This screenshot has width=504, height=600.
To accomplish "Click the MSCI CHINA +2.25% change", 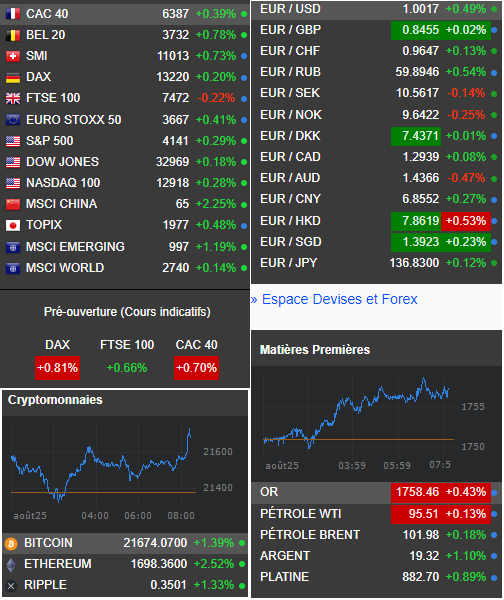I will [x=216, y=204].
